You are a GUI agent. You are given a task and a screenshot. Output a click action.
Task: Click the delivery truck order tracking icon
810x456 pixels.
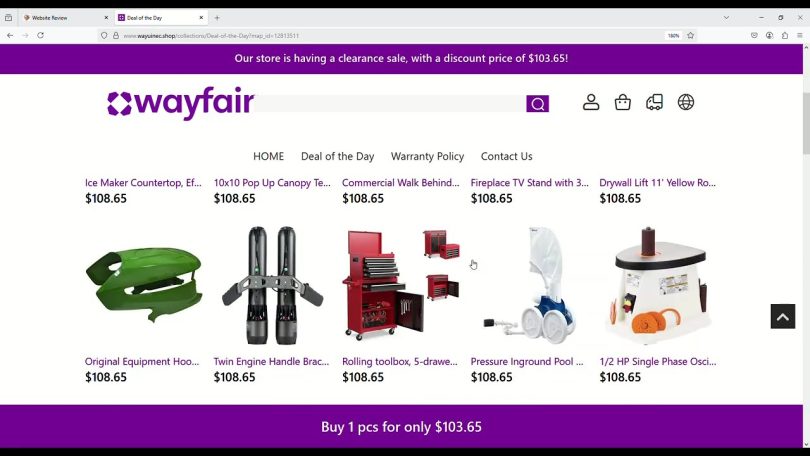(x=655, y=102)
